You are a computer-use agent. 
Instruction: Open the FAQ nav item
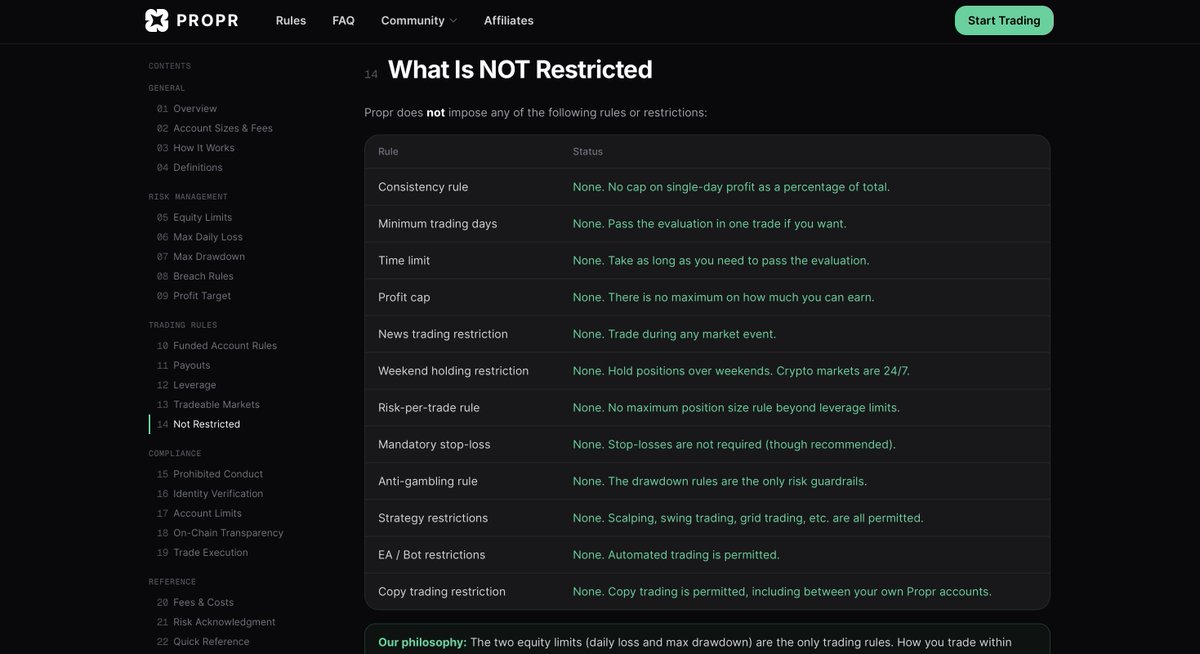(x=344, y=20)
